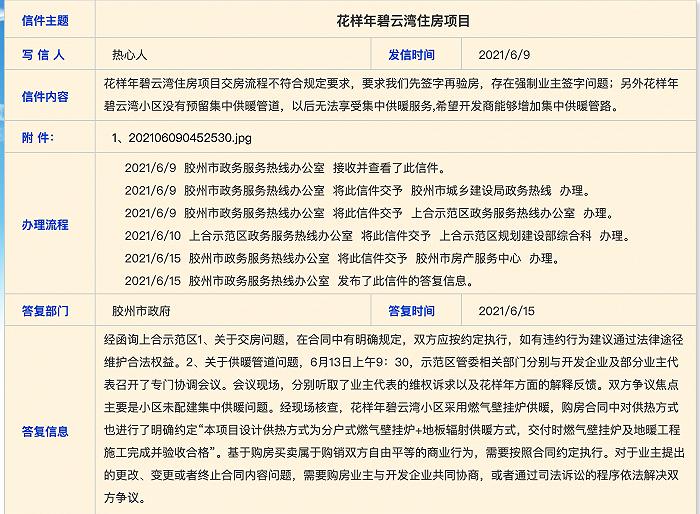
Task: Click process row 接收并查看了此信件
Action: pos(285,168)
